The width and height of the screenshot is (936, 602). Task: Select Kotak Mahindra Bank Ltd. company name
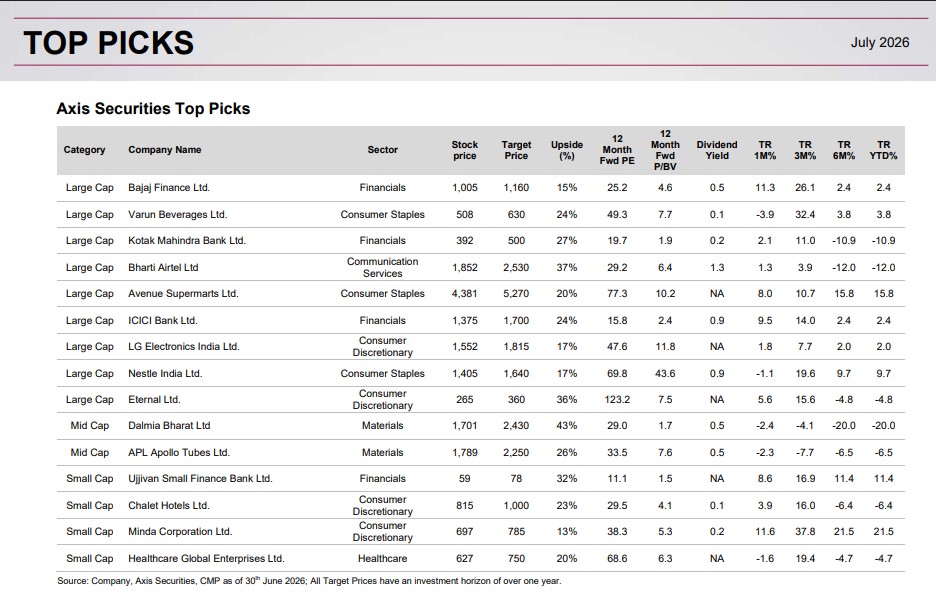click(187, 241)
